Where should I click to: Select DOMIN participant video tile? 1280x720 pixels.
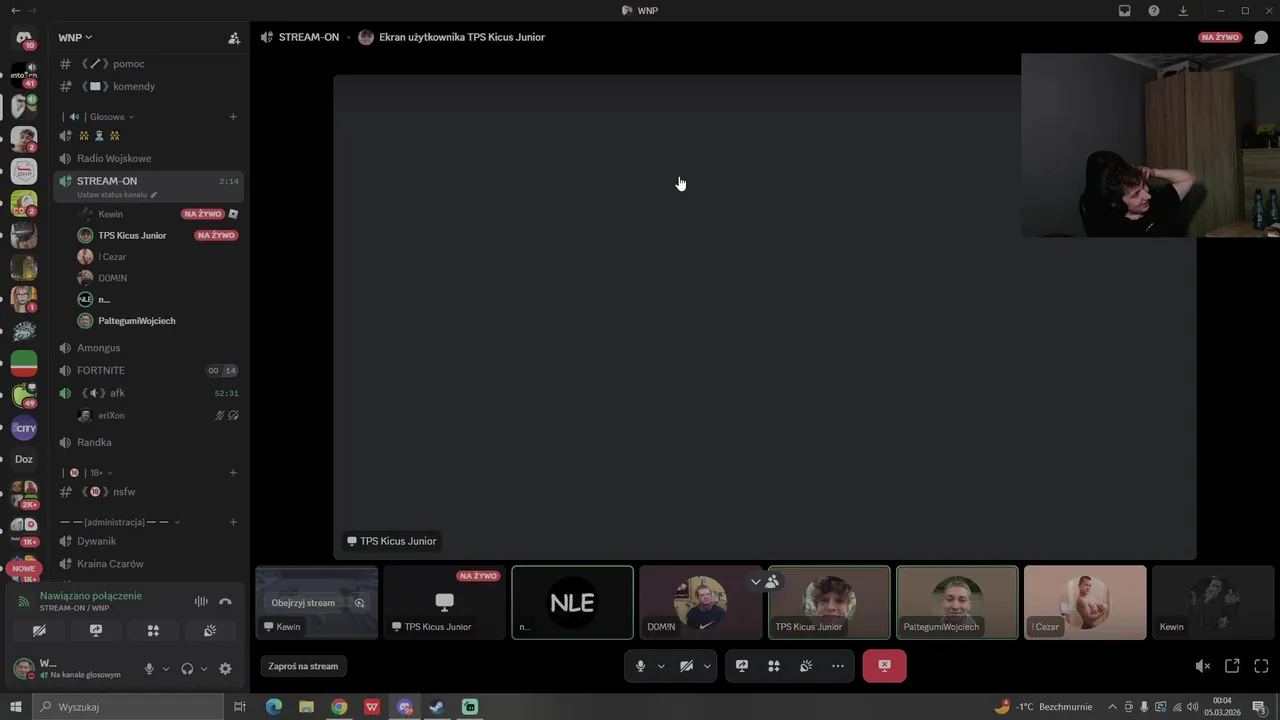pyautogui.click(x=700, y=603)
